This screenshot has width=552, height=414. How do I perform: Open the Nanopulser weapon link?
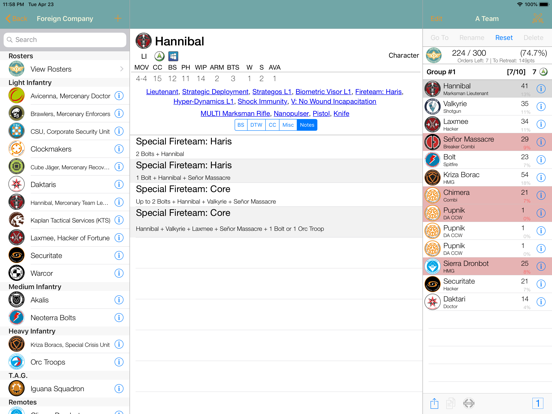coord(291,113)
